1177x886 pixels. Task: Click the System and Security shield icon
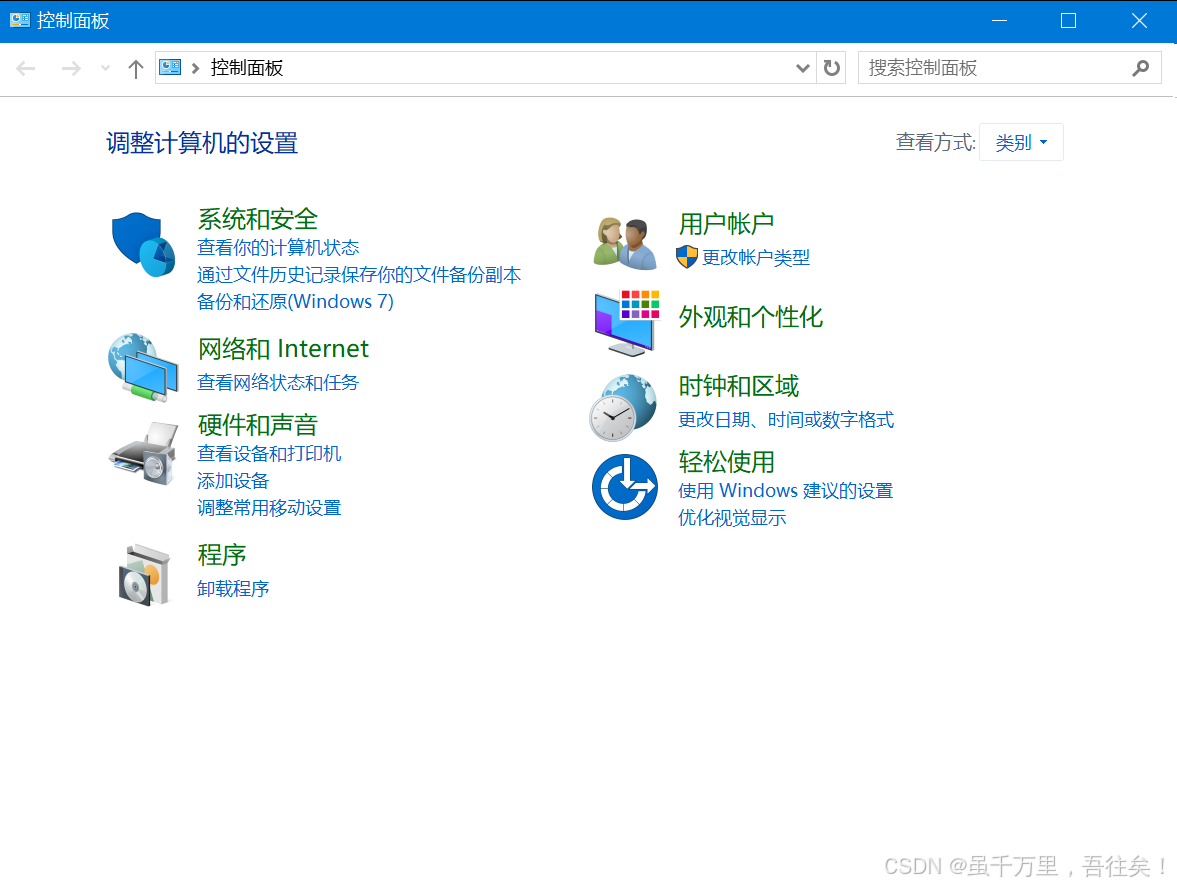pyautogui.click(x=143, y=245)
